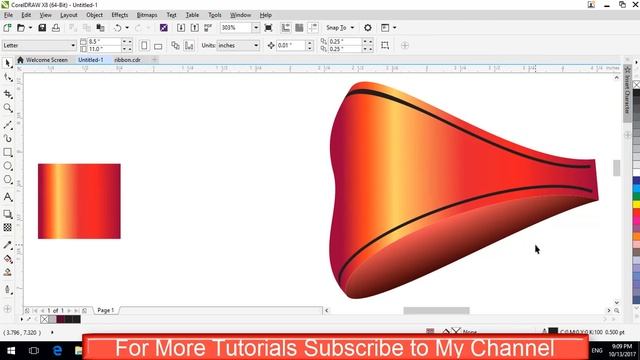Screen dimensions: 640x360
Task: Open the Windows Start menu
Action: (x=11, y=351)
